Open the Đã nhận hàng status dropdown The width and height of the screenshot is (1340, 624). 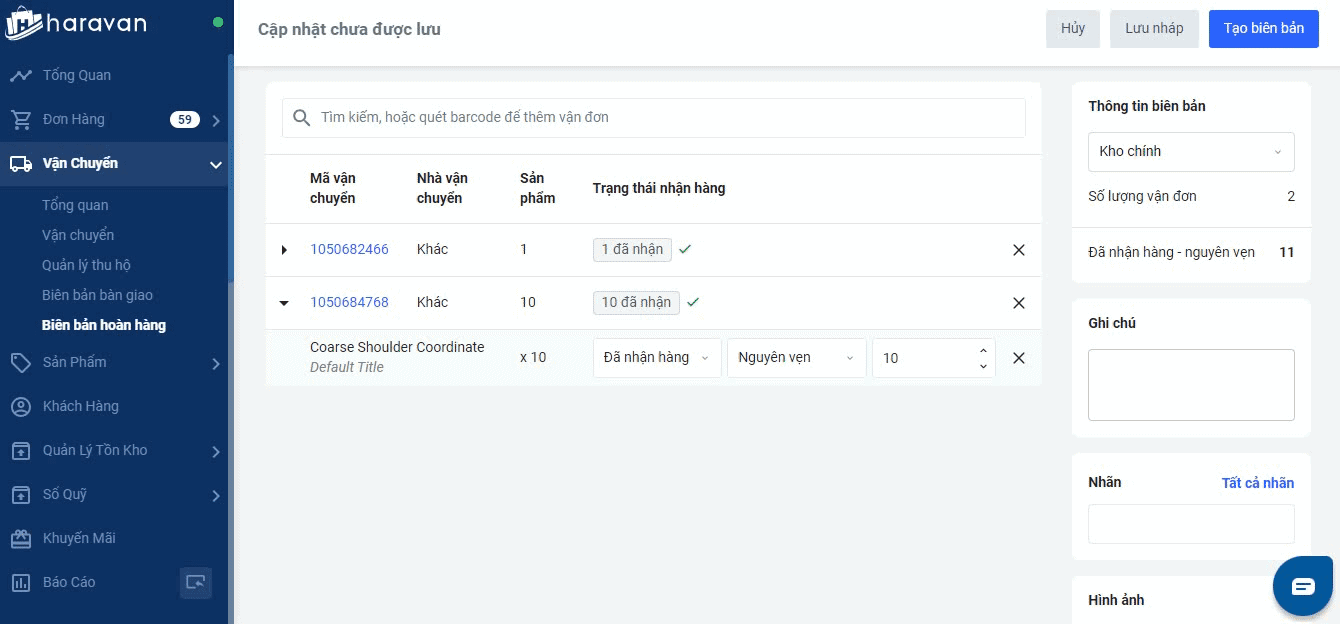click(x=656, y=358)
